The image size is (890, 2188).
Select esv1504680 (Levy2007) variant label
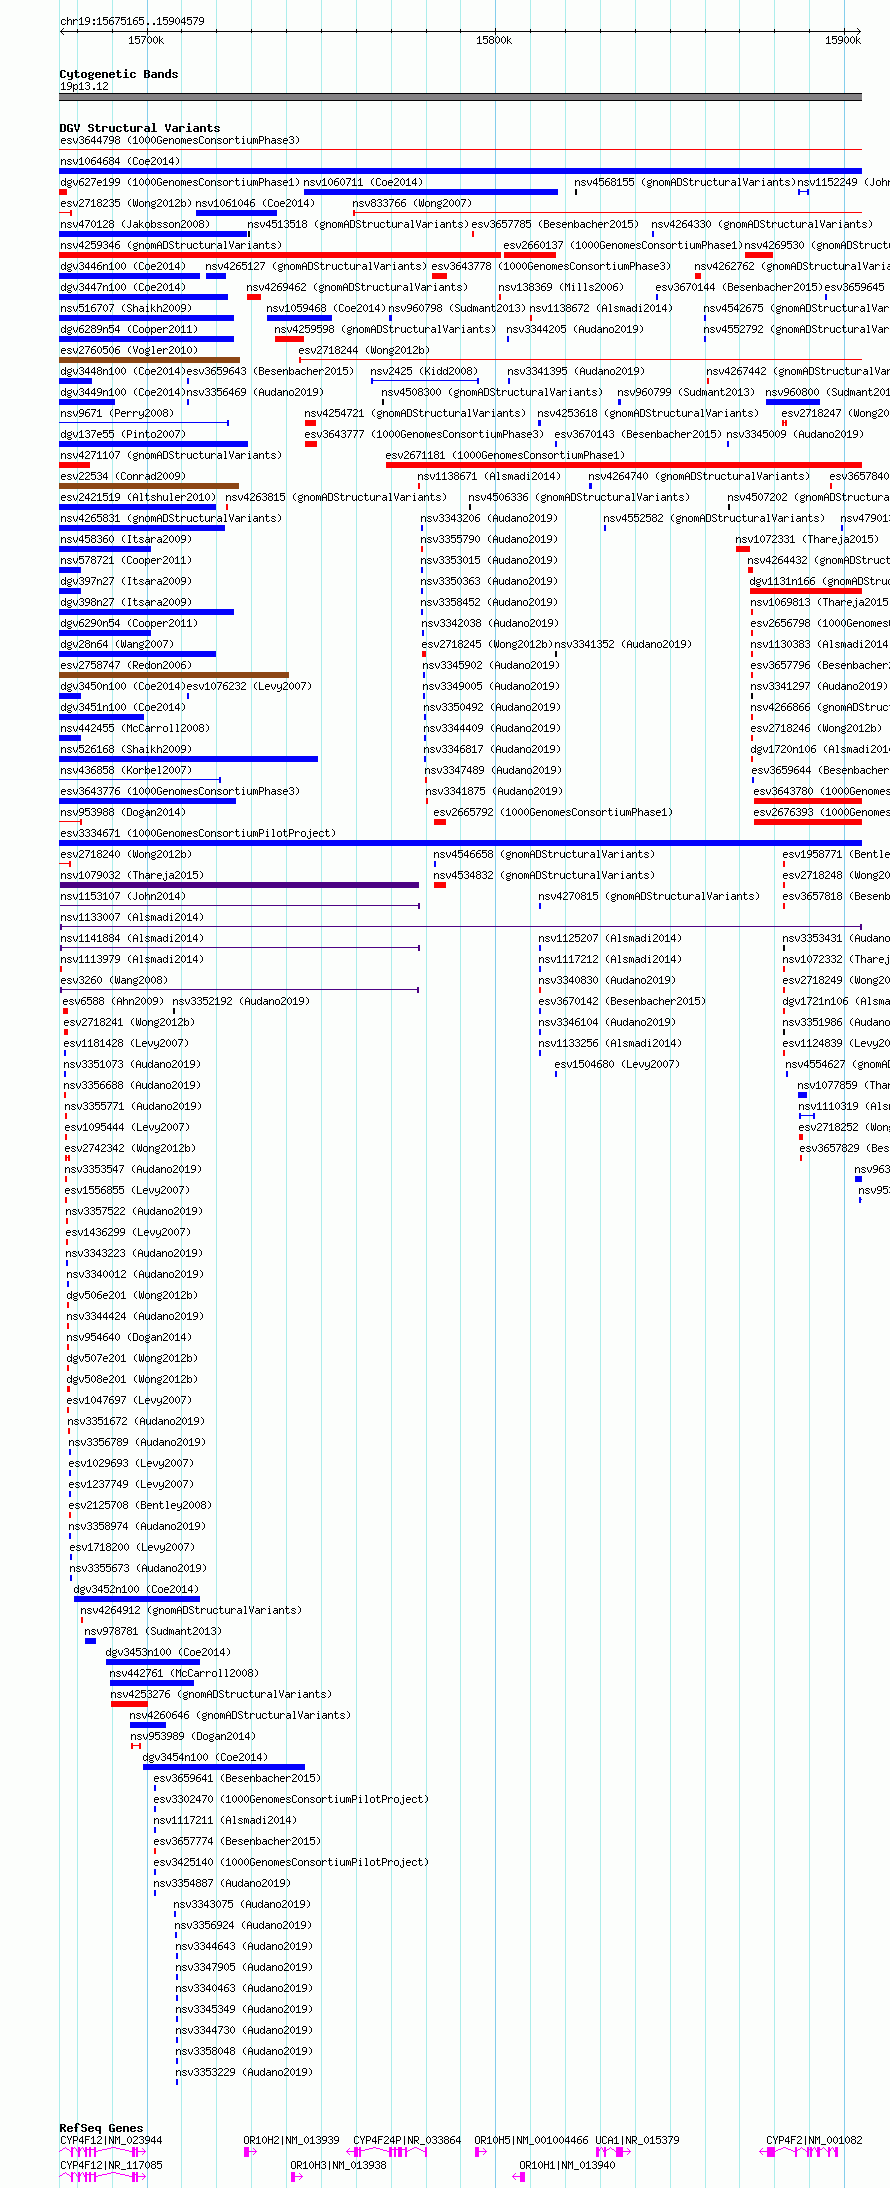(x=617, y=1064)
